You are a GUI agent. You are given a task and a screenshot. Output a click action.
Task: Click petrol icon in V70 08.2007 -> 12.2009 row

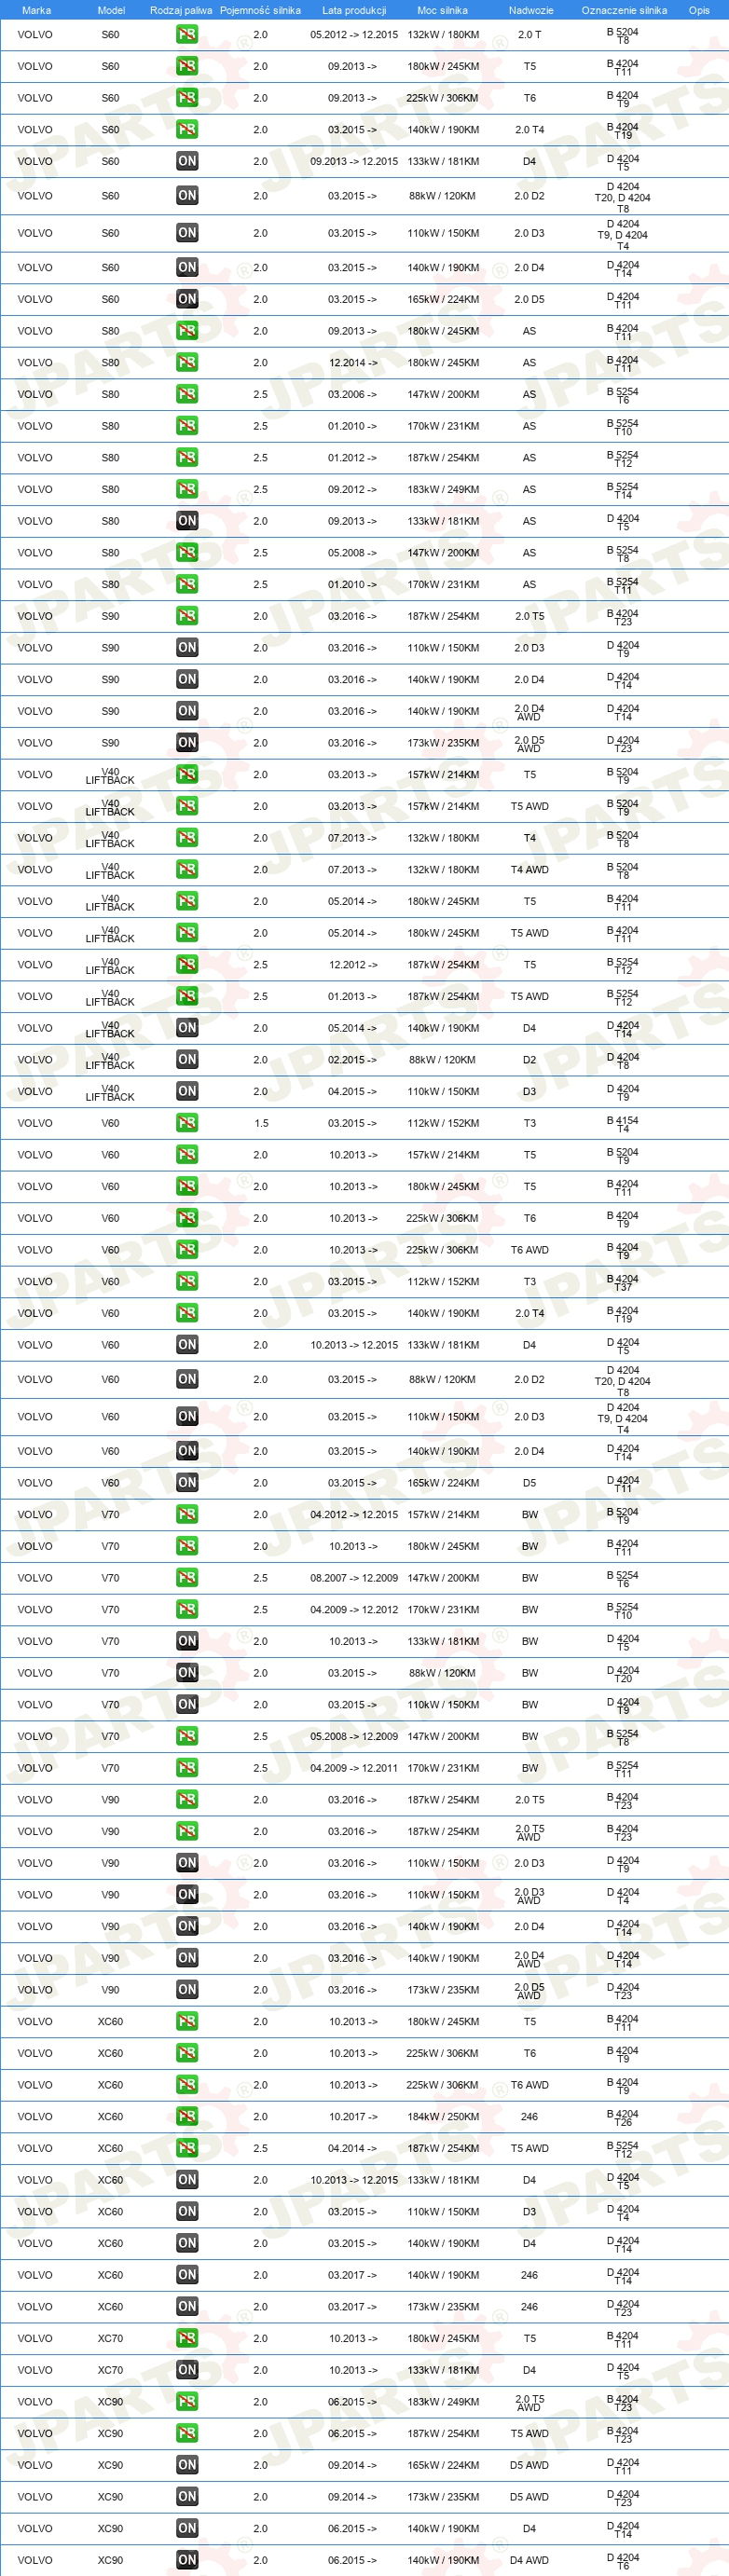coord(187,1578)
